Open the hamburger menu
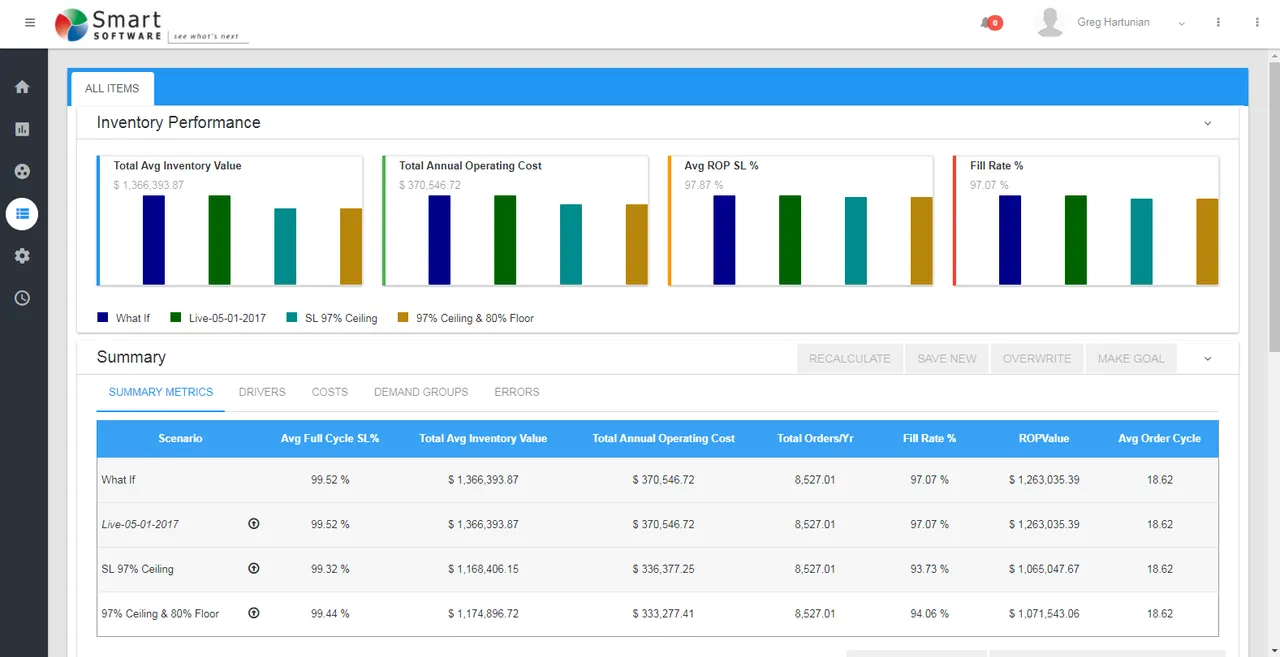 (x=29, y=23)
